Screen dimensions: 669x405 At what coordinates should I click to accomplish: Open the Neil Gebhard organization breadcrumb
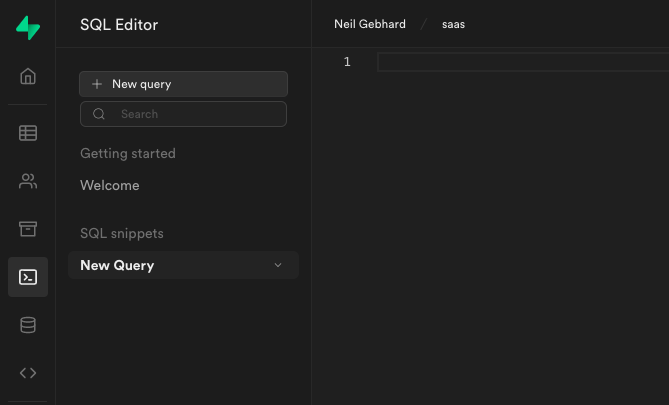(370, 24)
